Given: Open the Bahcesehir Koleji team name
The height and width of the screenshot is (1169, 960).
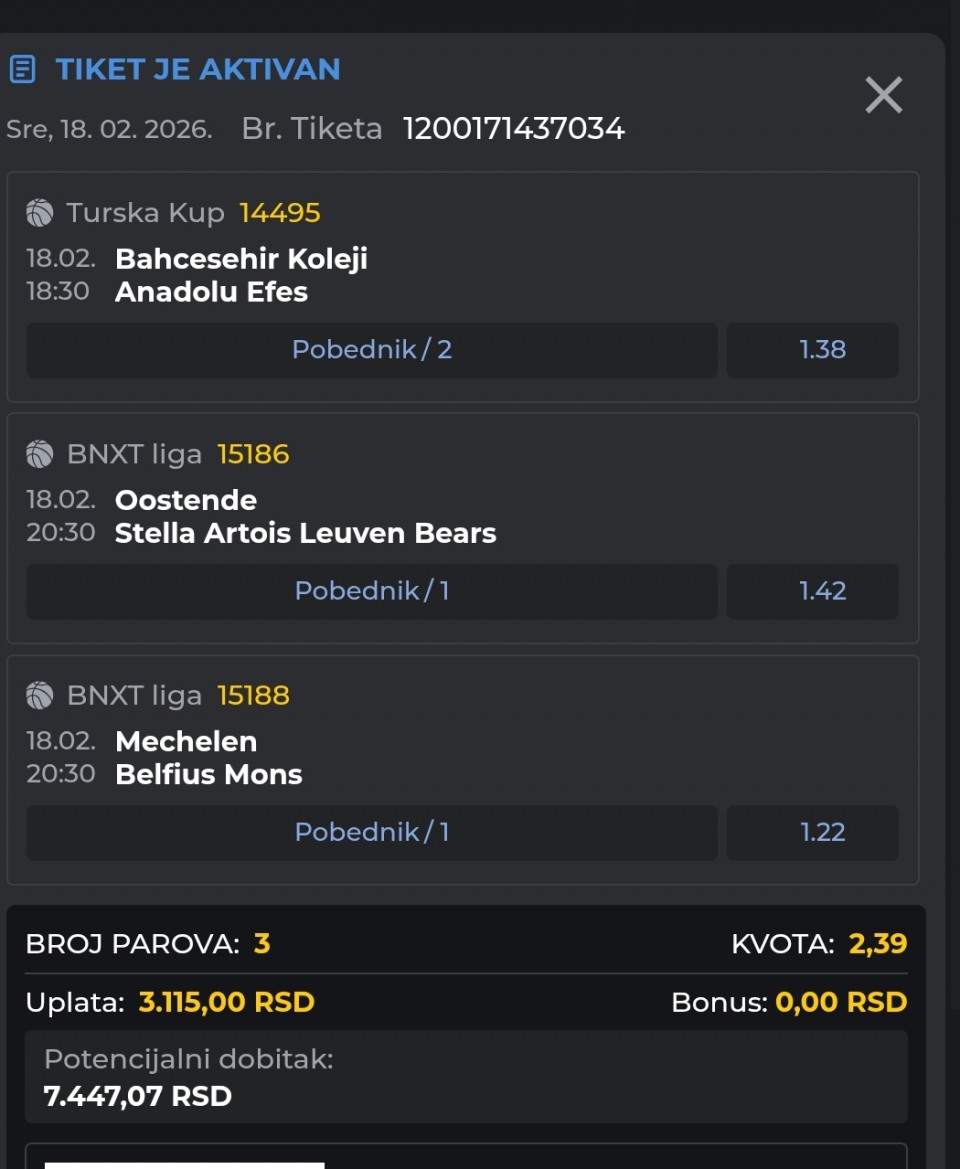Looking at the screenshot, I should [x=241, y=259].
